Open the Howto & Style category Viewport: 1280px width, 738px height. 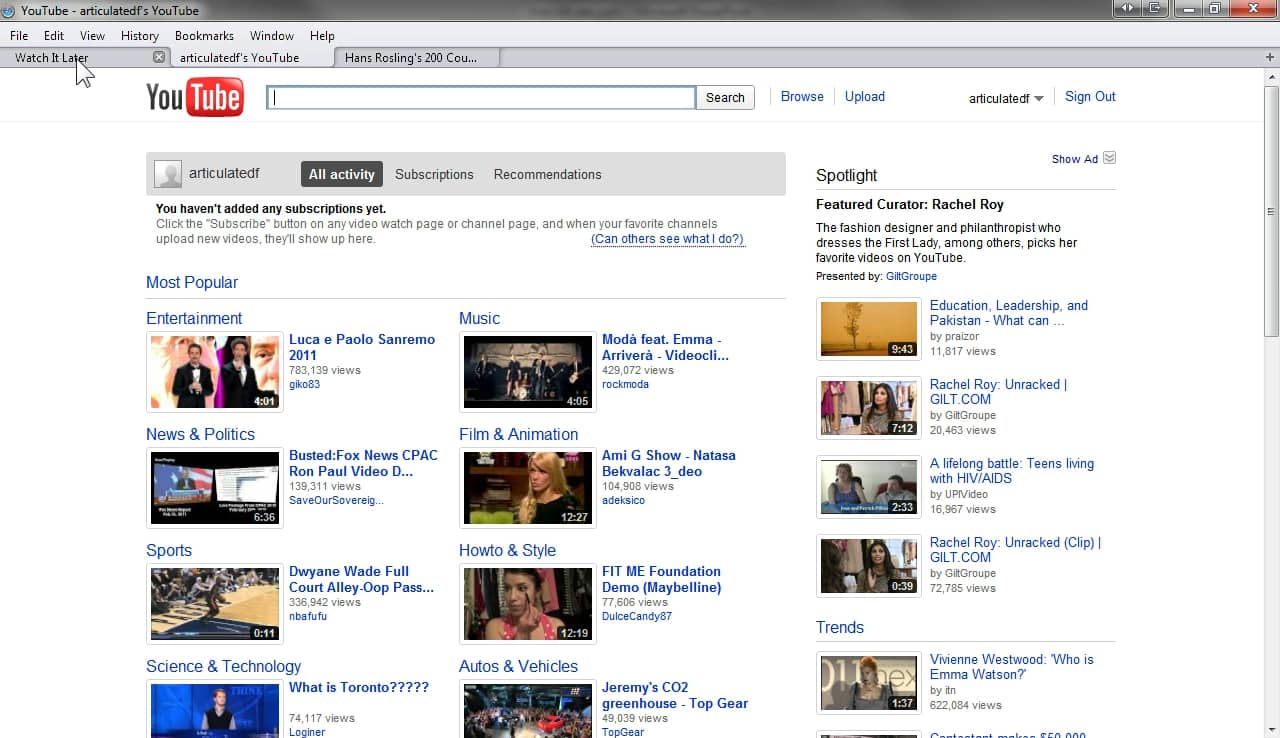coord(507,550)
